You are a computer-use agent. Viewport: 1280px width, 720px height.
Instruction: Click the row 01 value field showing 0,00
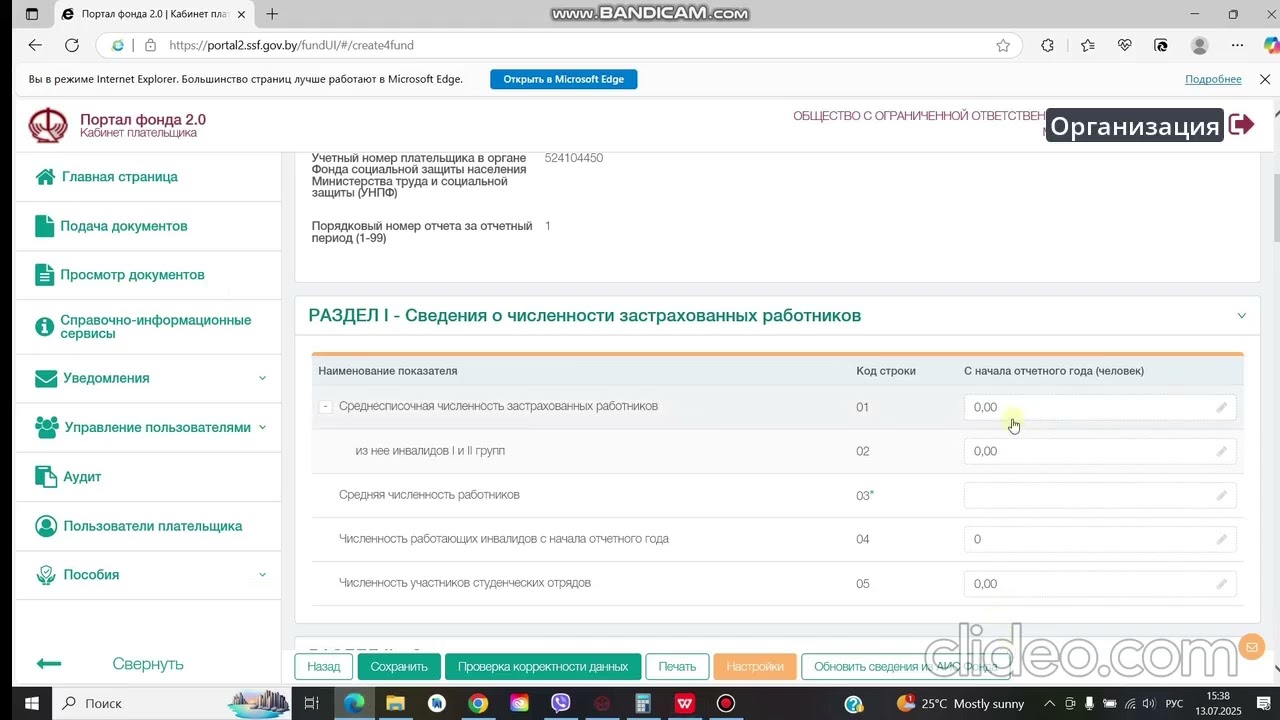[1100, 408]
